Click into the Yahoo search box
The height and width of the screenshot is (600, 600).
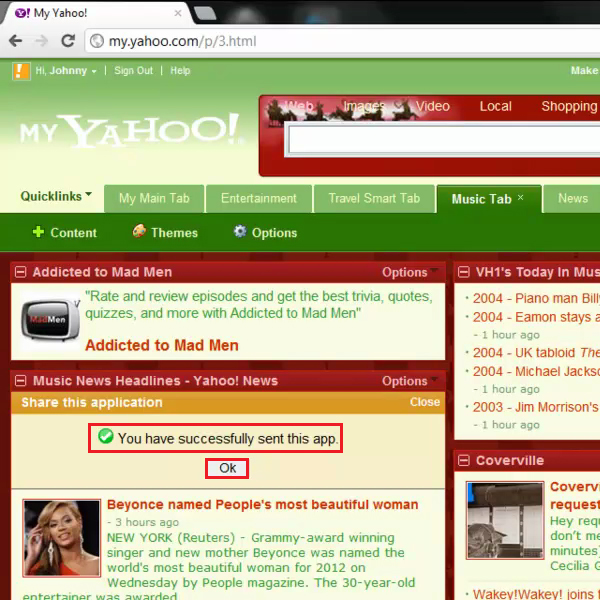click(444, 140)
